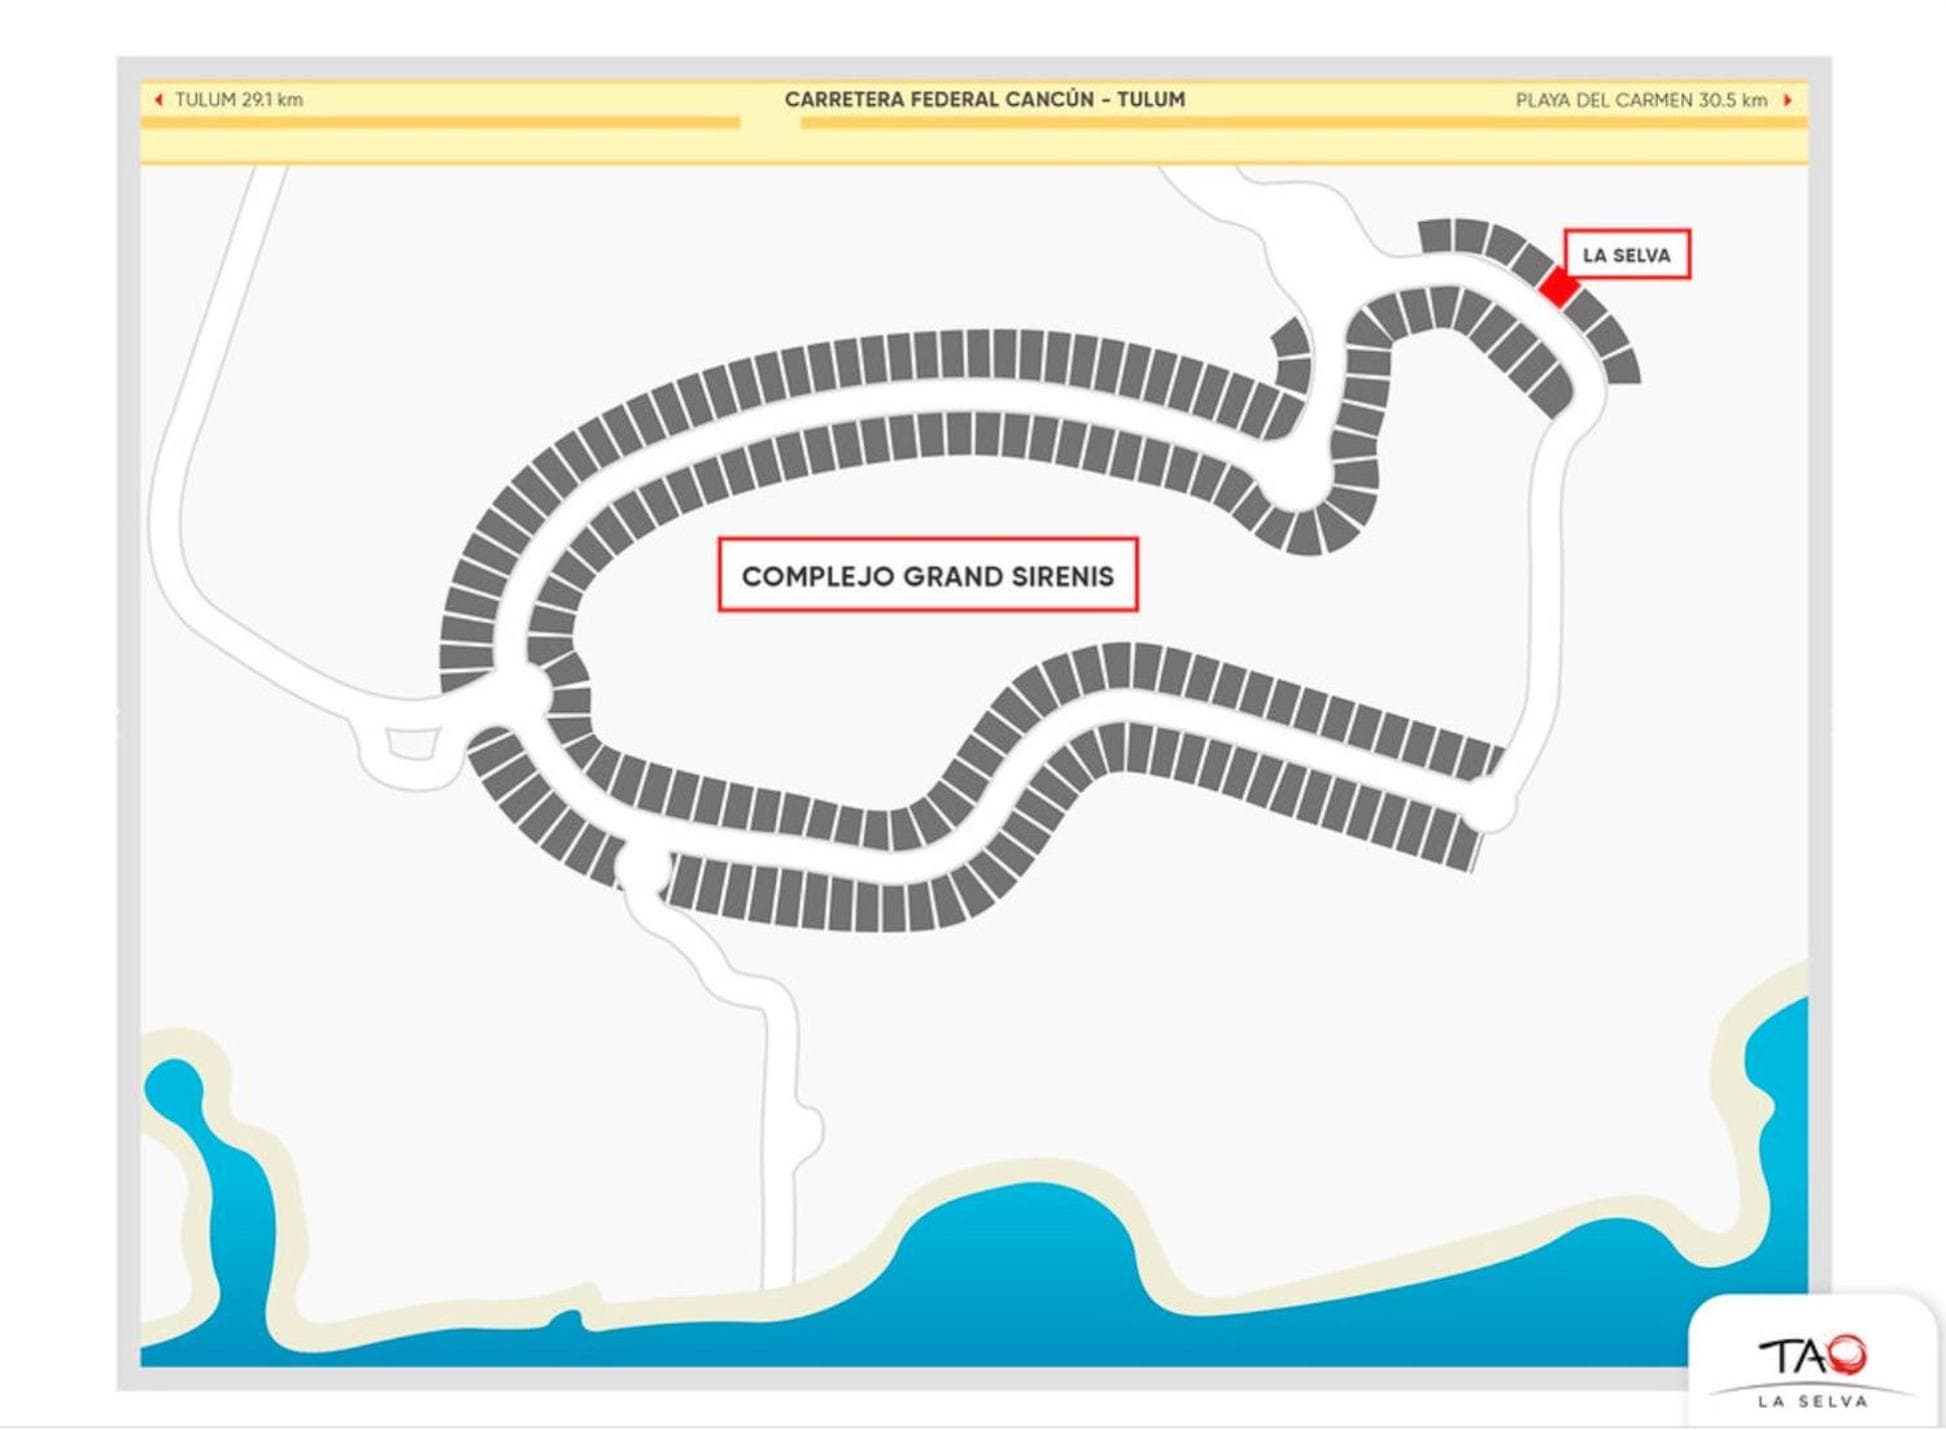Click the small trapezoid island in left roundabout

click(x=412, y=743)
